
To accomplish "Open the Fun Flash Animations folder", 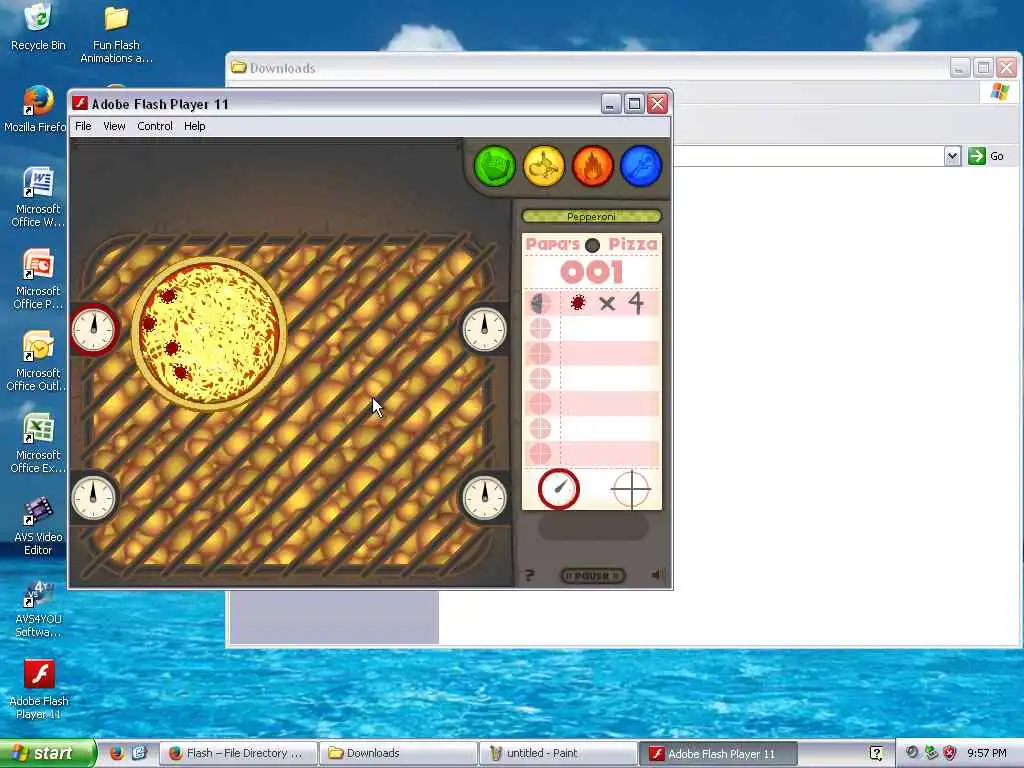I will tap(116, 34).
